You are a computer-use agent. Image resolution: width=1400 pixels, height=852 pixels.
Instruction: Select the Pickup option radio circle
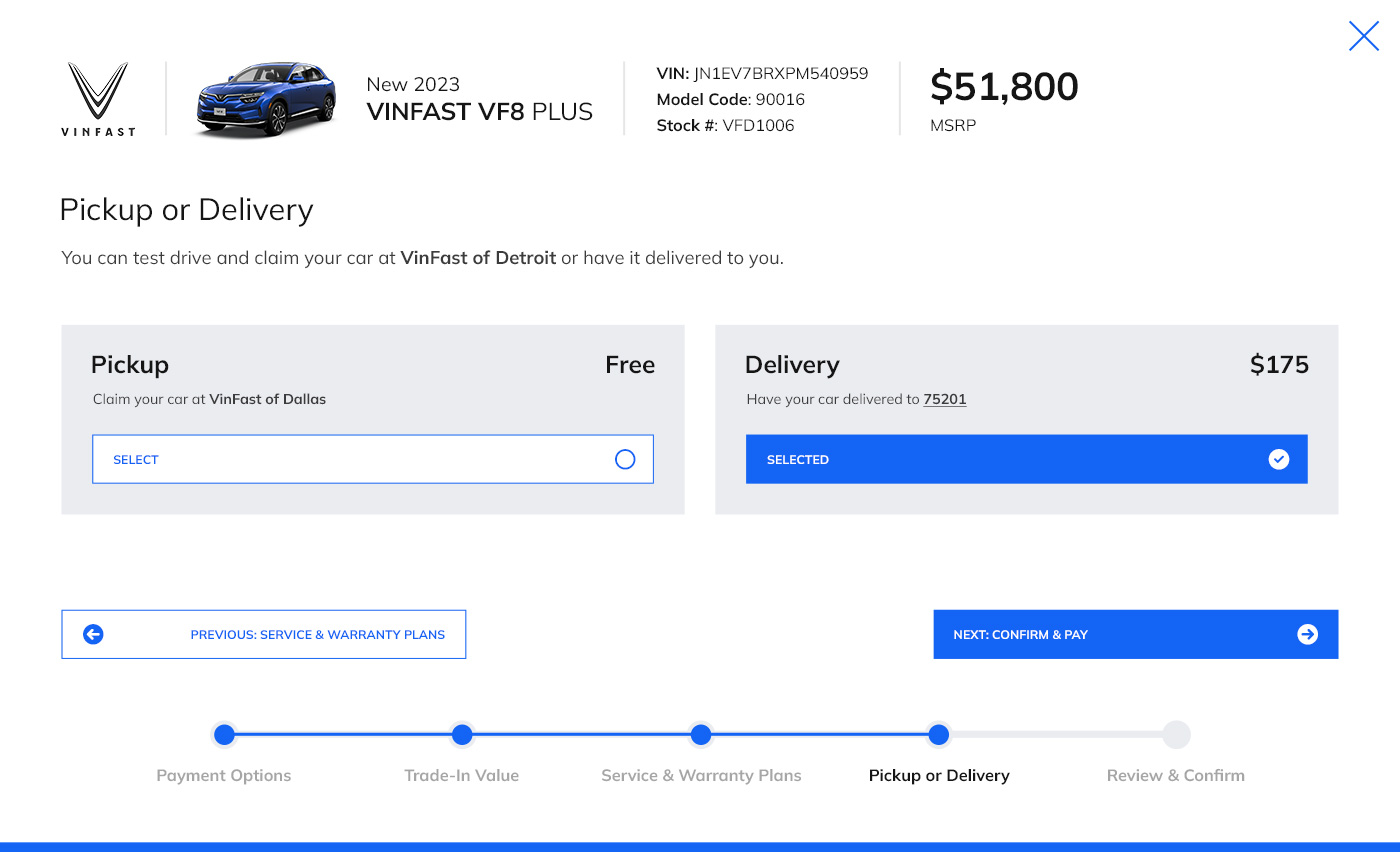point(625,459)
